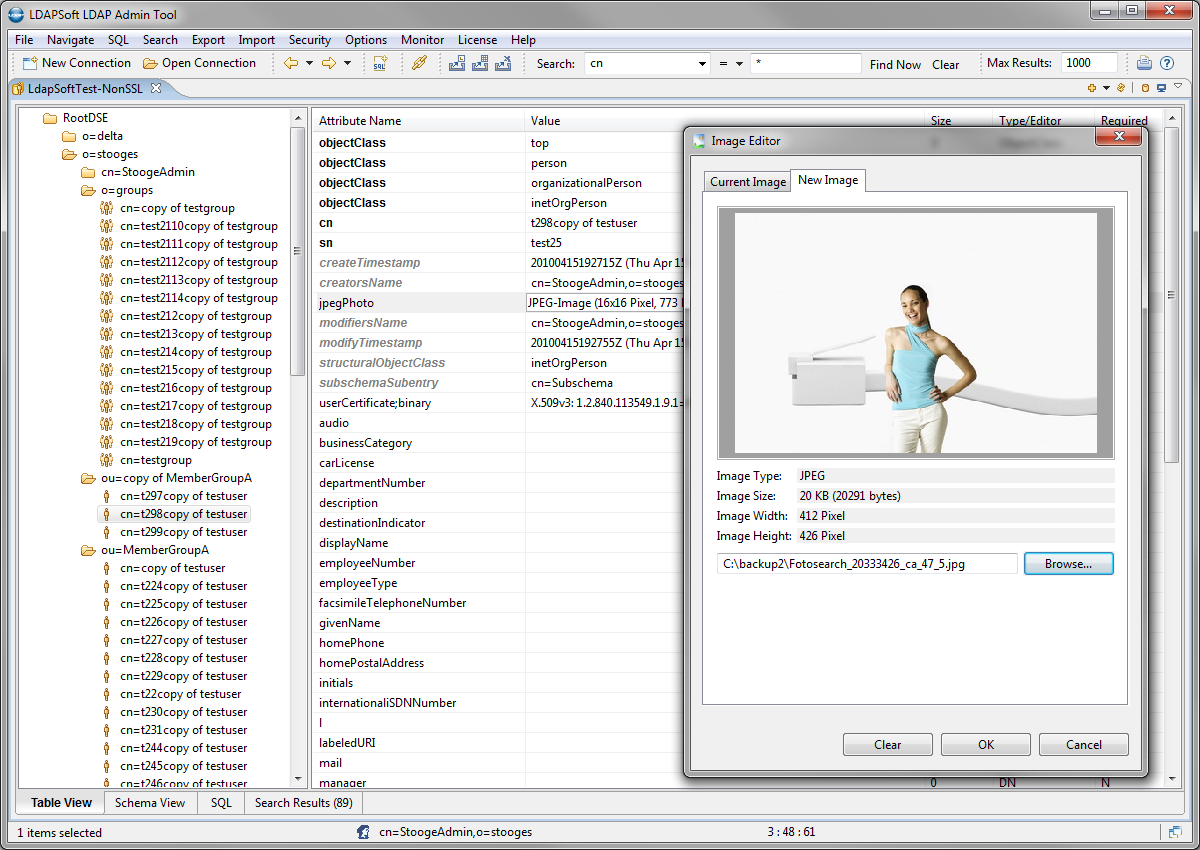The height and width of the screenshot is (850, 1200).
Task: Open the search attribute dropdown showing cn
Action: pyautogui.click(x=702, y=64)
